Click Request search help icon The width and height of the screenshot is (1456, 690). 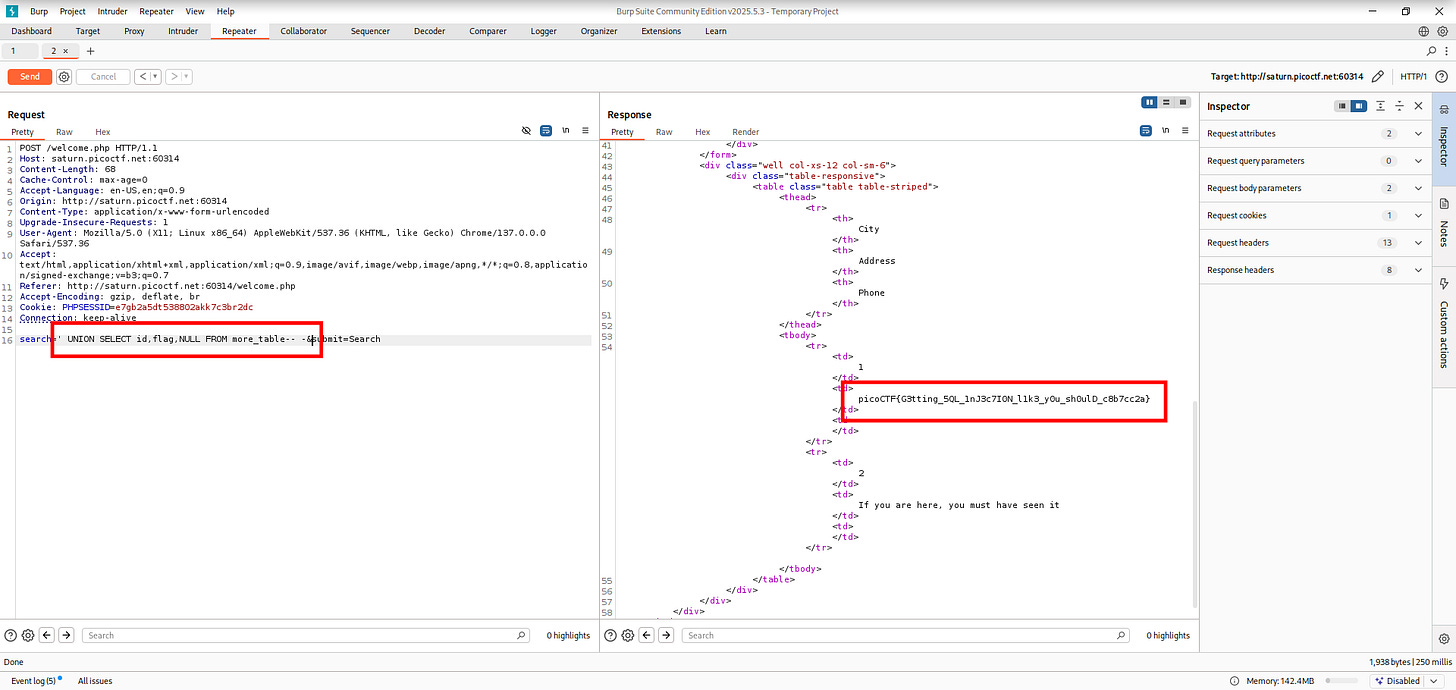[11, 635]
